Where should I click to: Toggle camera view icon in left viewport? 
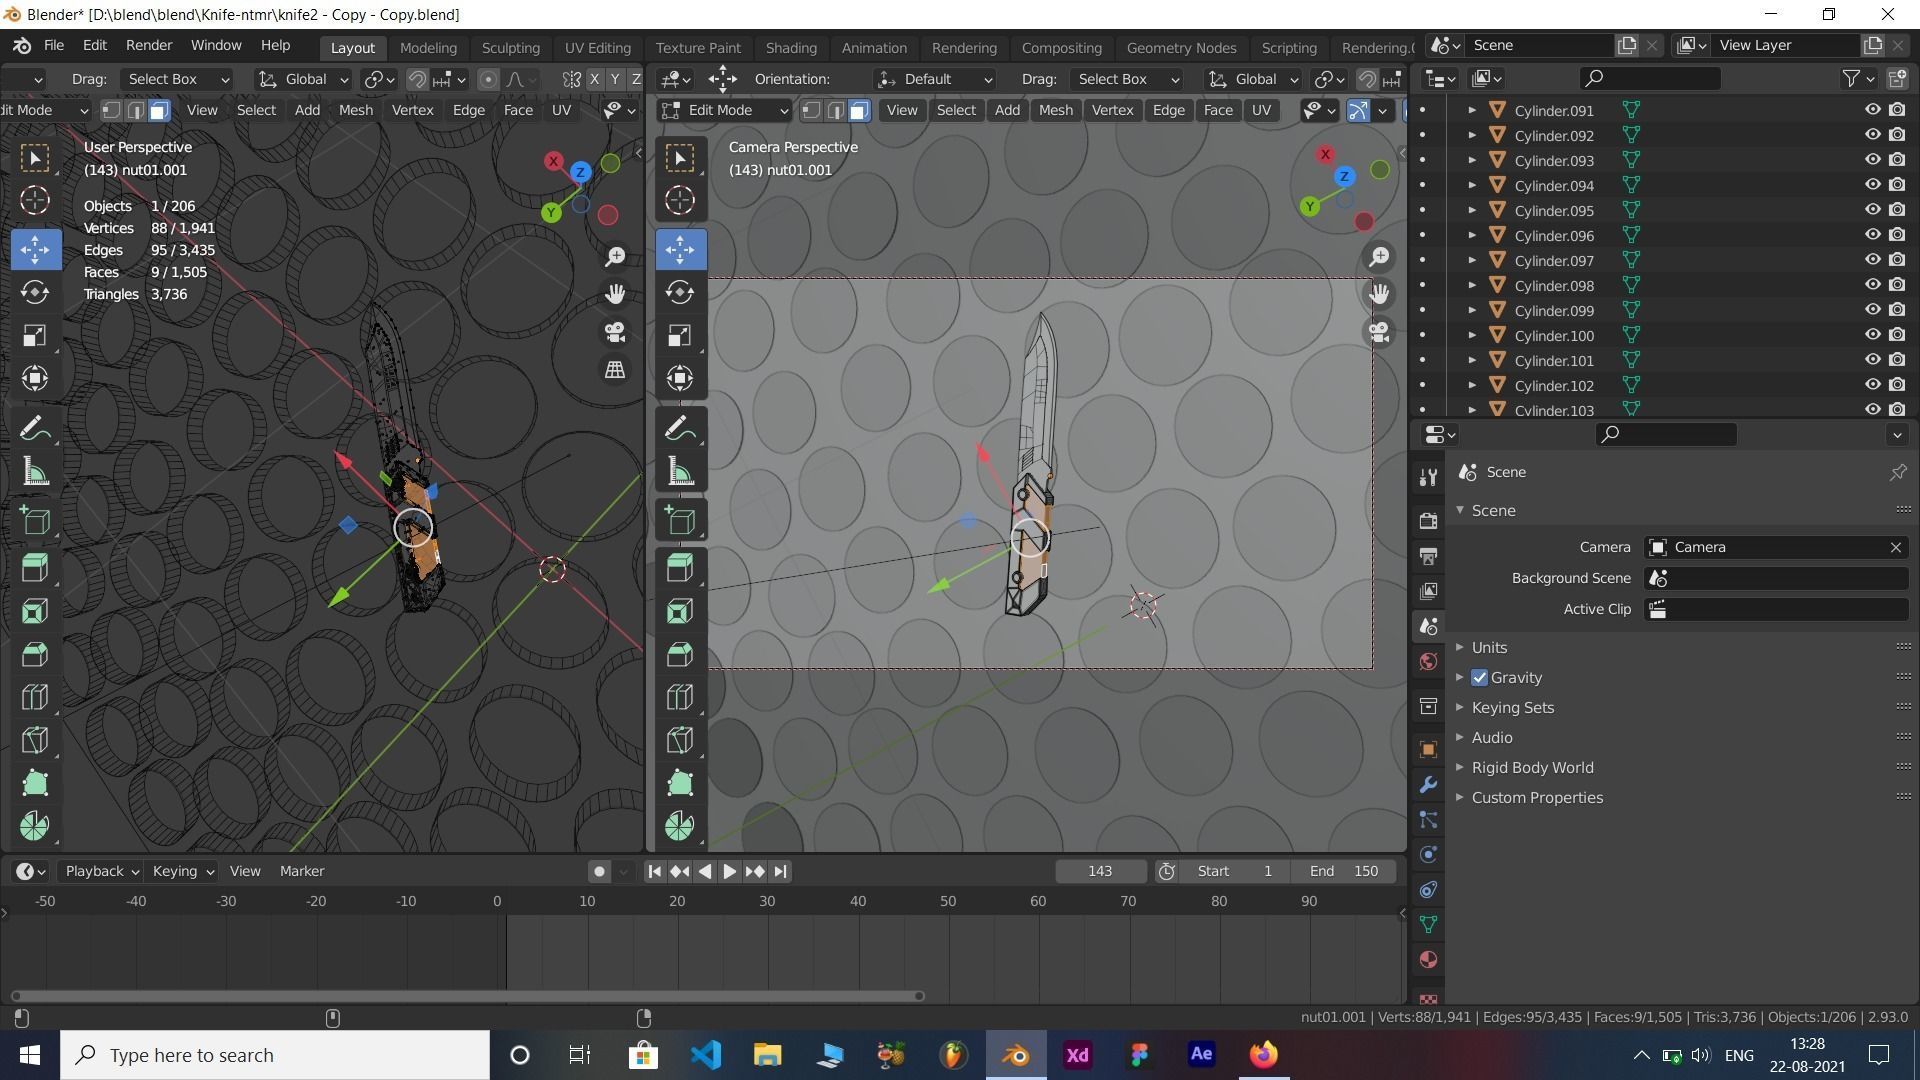(x=615, y=331)
